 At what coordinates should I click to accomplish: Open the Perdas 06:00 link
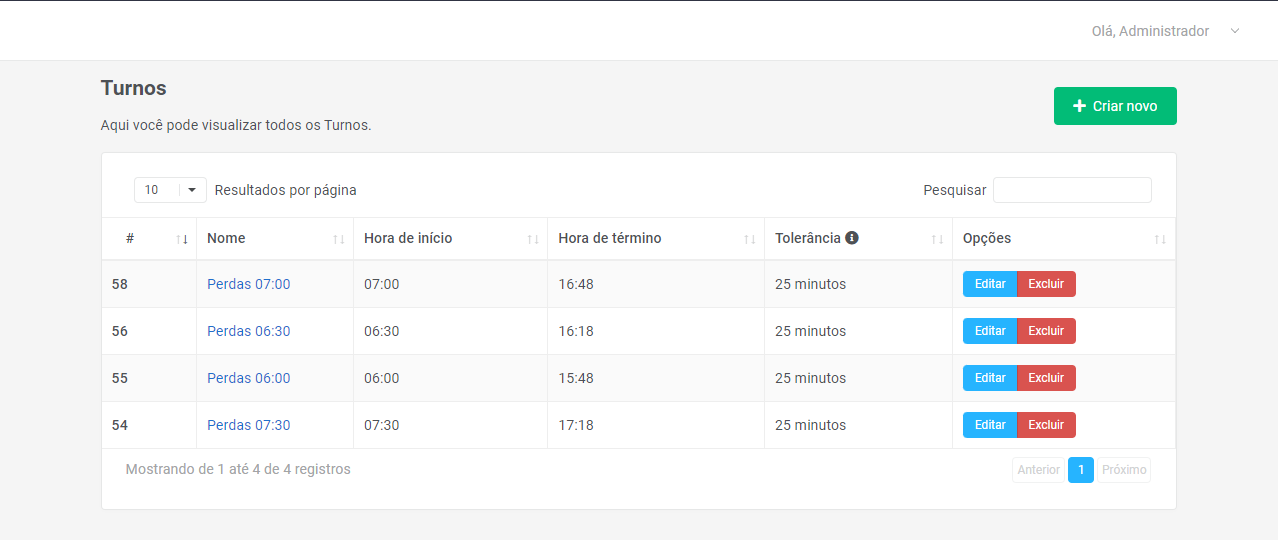tap(249, 378)
